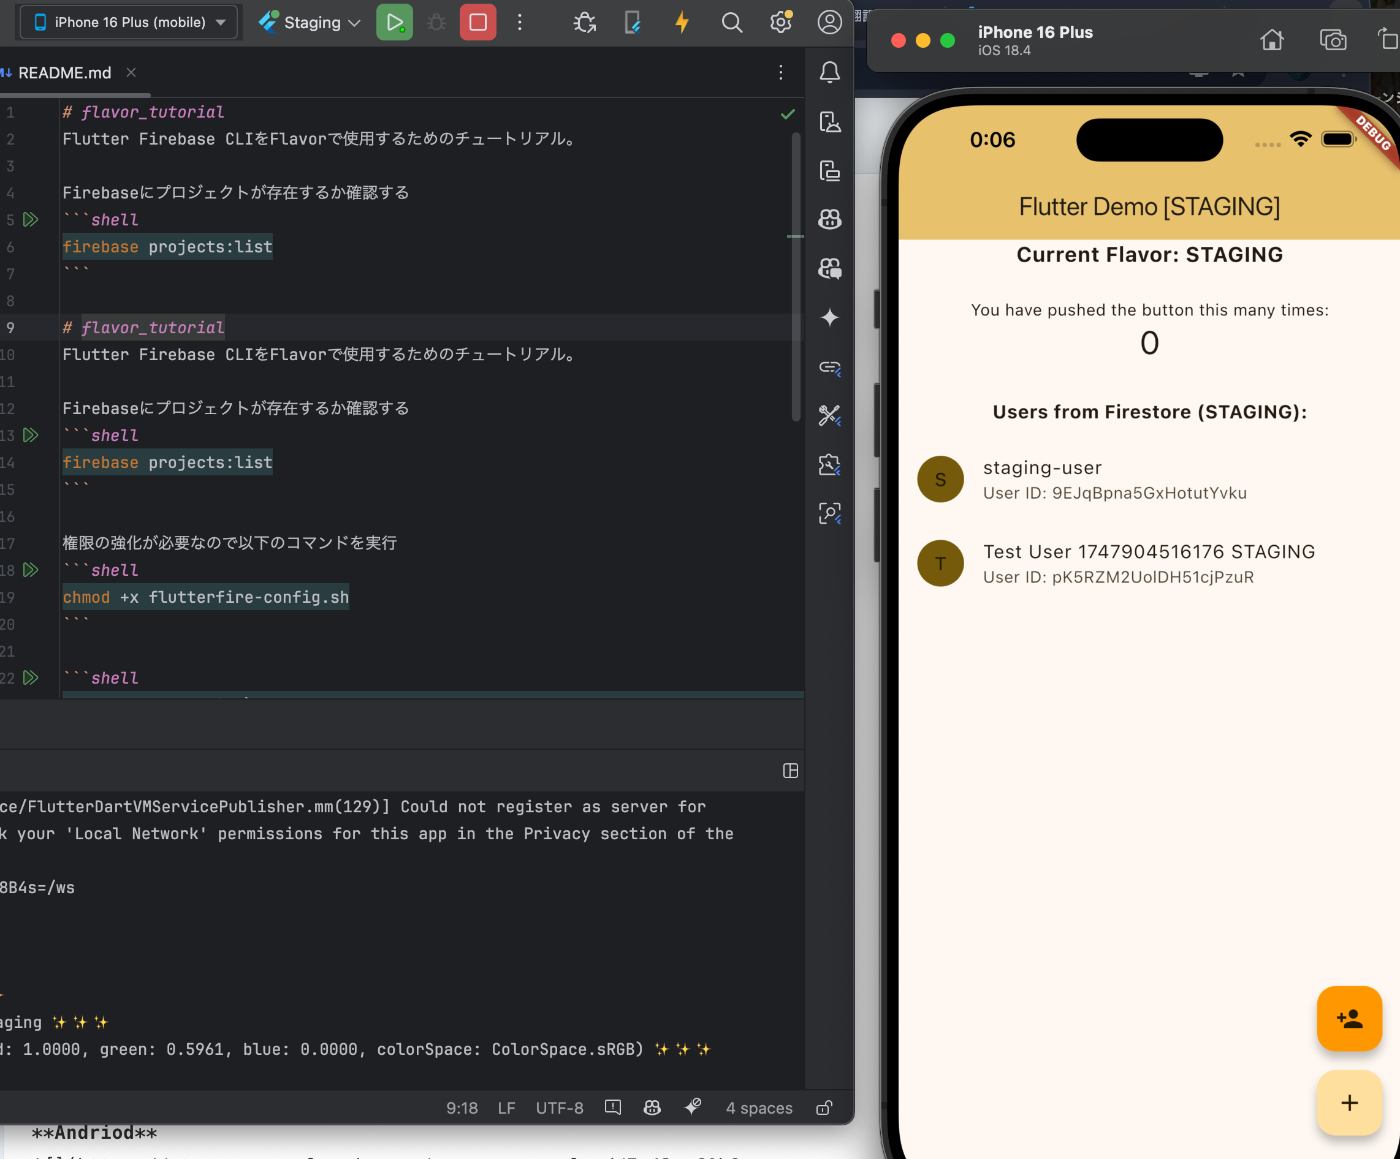1400x1159 pixels.
Task: Tap Test User 1747904516176 STAGING row
Action: 1149,563
